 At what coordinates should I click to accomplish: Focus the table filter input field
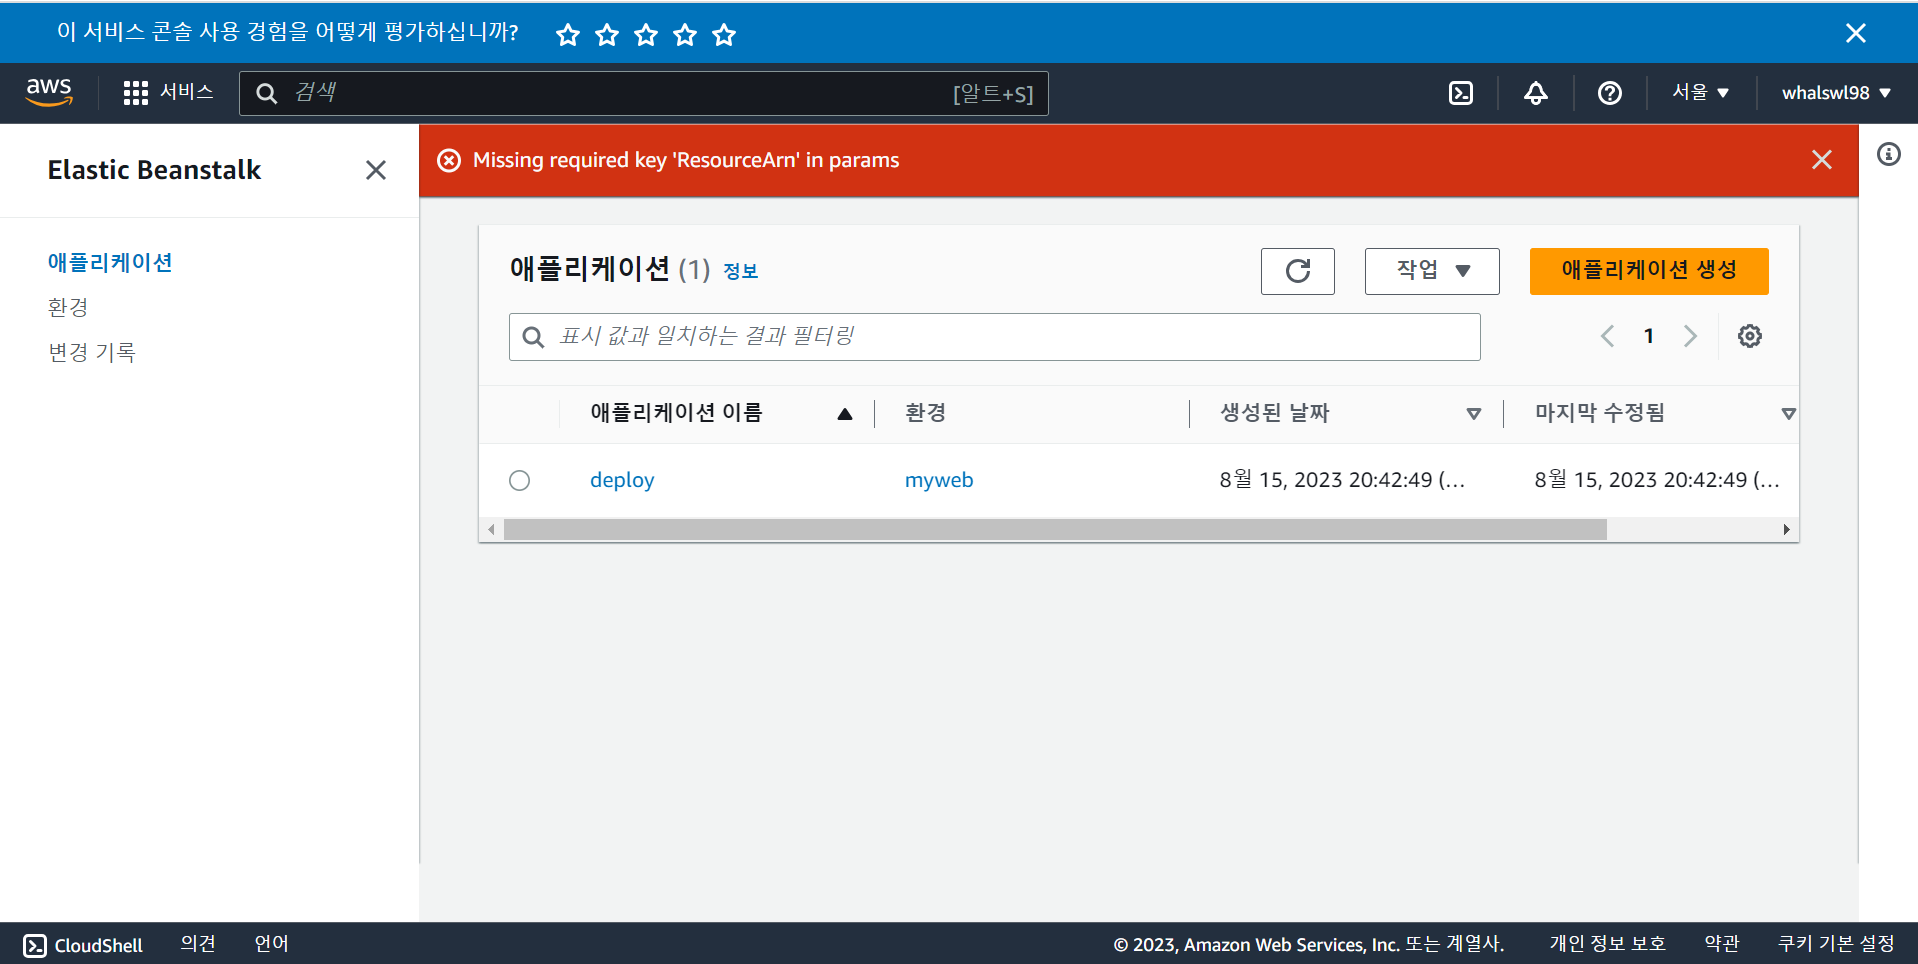[x=995, y=337]
